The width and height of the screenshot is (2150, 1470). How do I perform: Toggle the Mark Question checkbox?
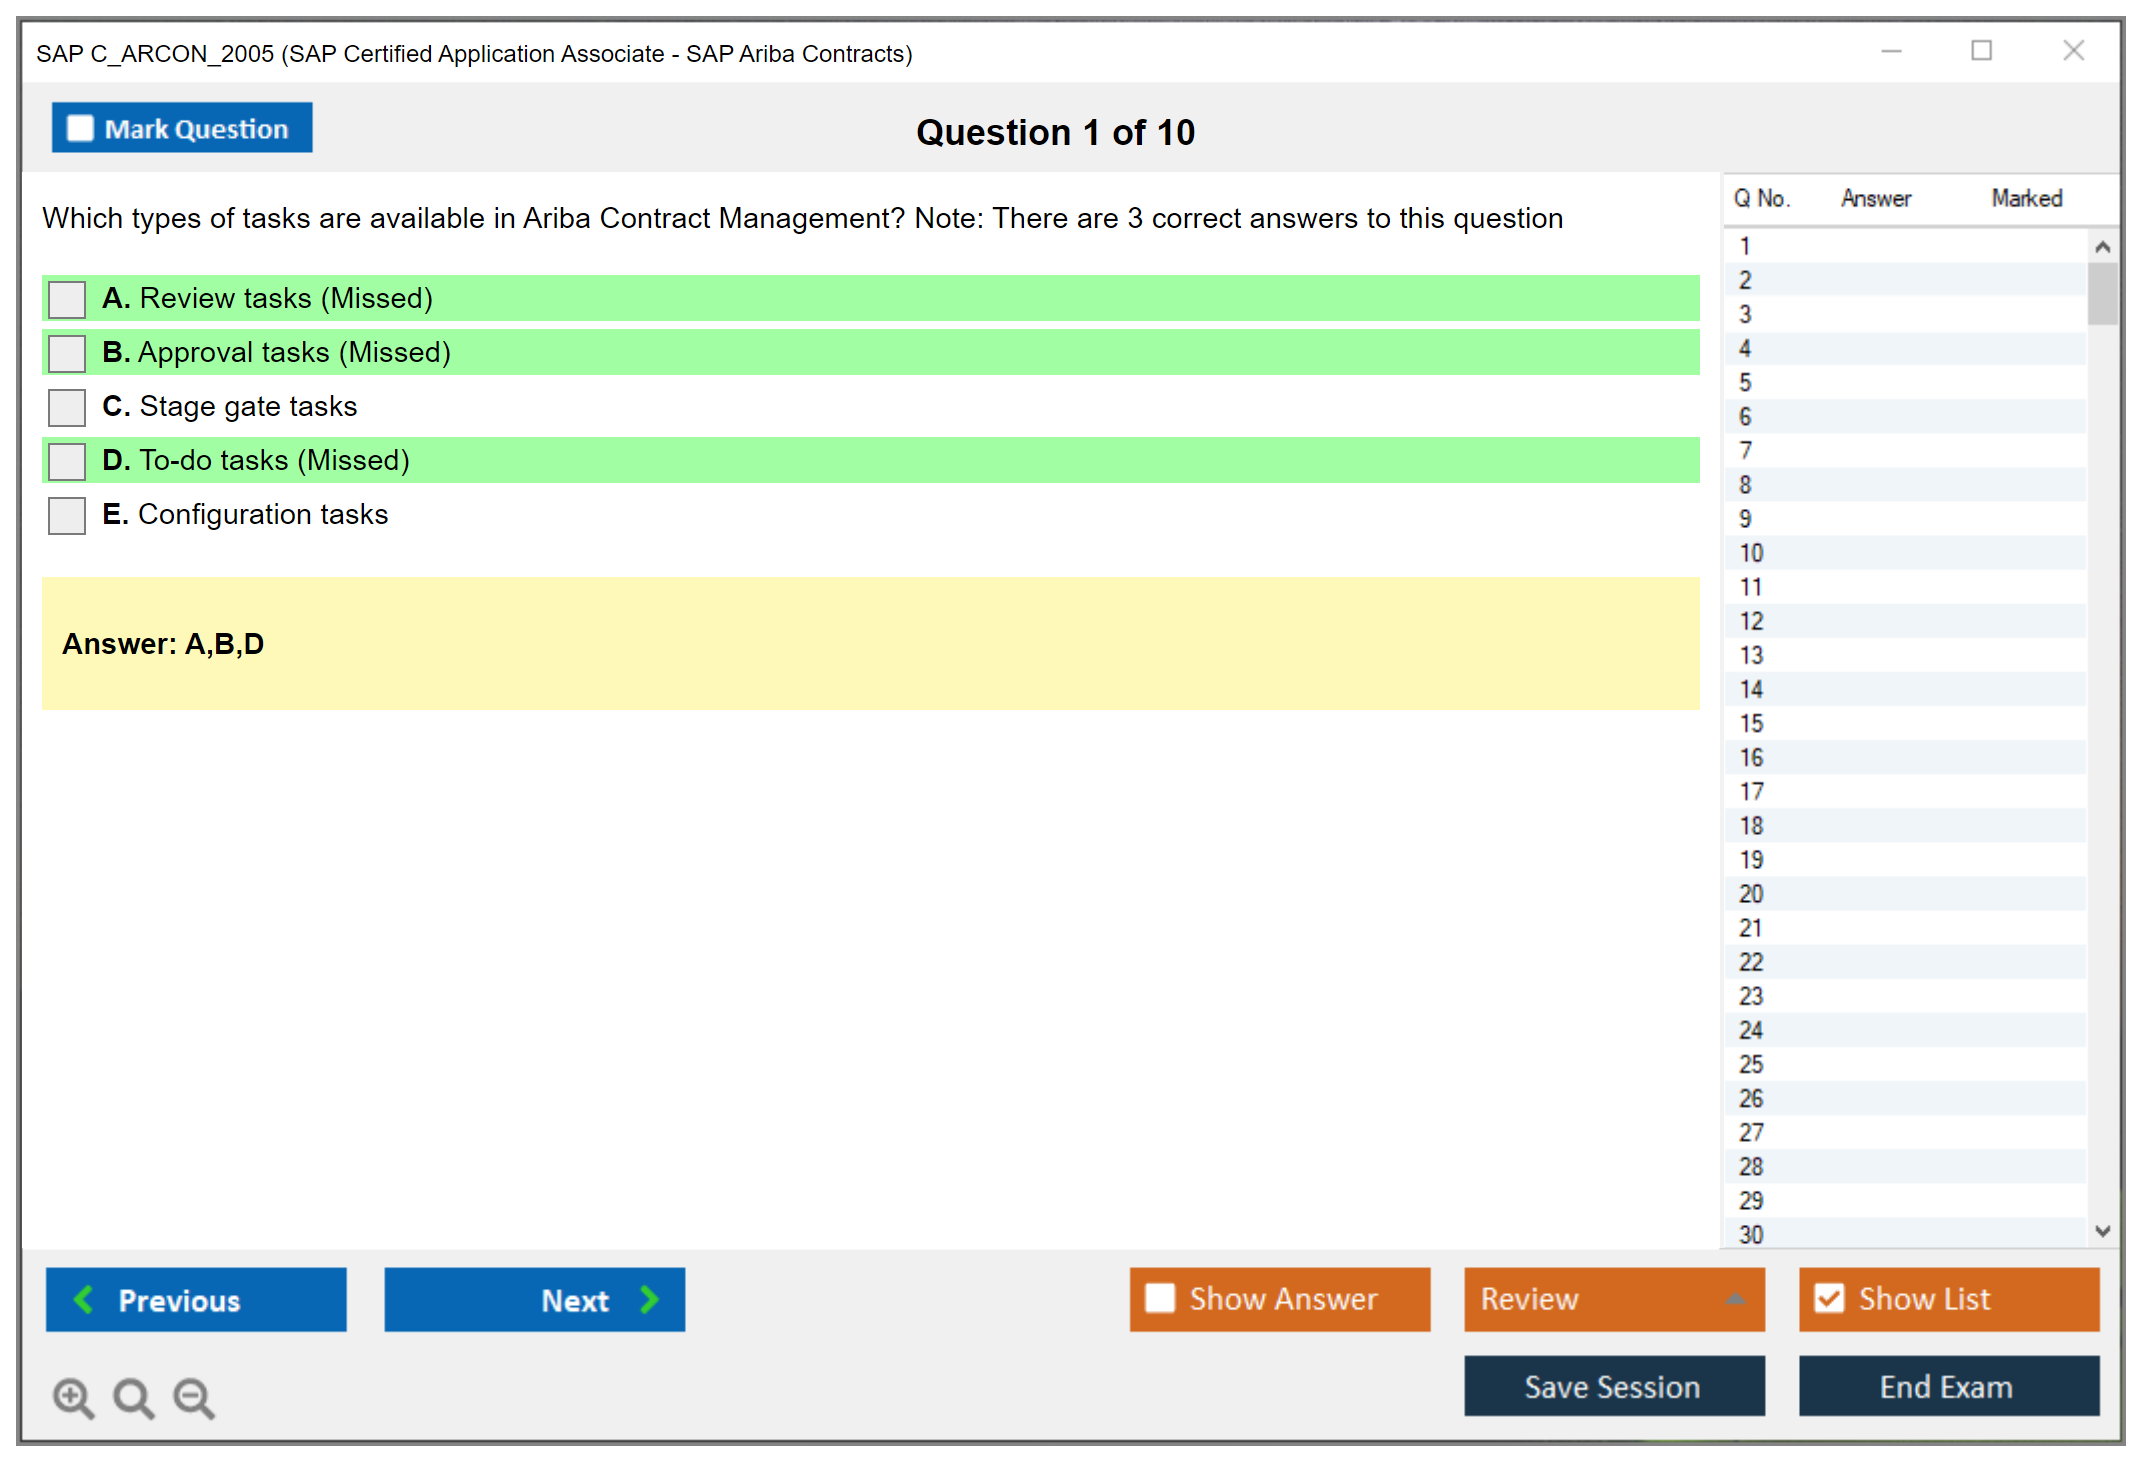tap(80, 129)
